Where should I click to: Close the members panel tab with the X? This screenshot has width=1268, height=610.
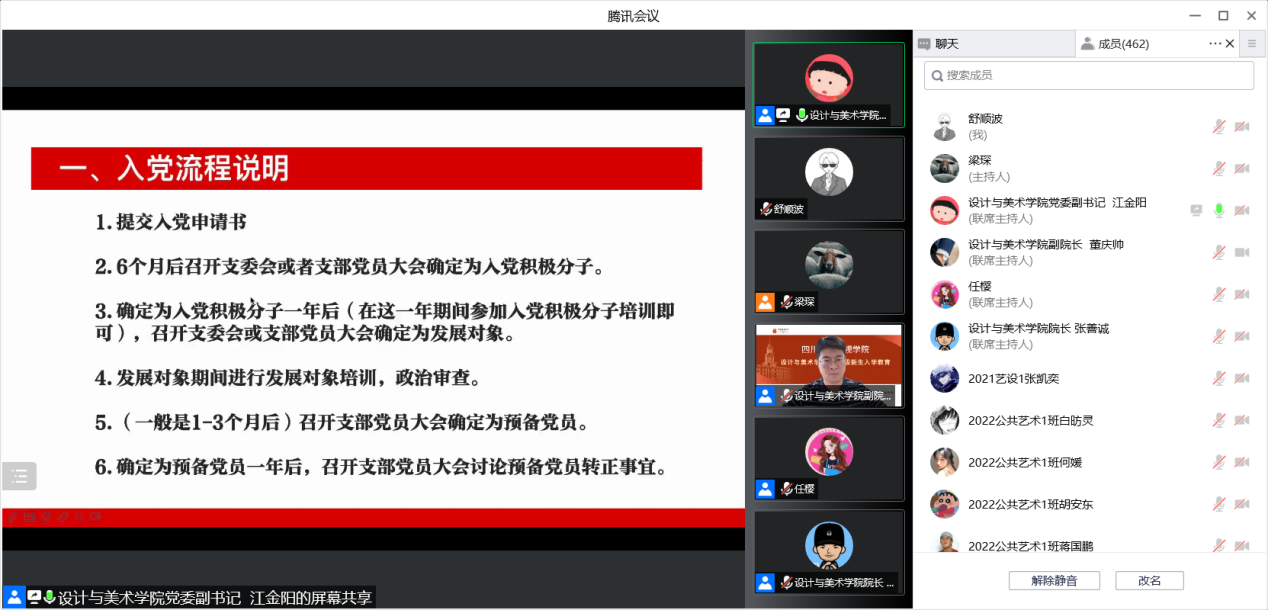(1230, 44)
